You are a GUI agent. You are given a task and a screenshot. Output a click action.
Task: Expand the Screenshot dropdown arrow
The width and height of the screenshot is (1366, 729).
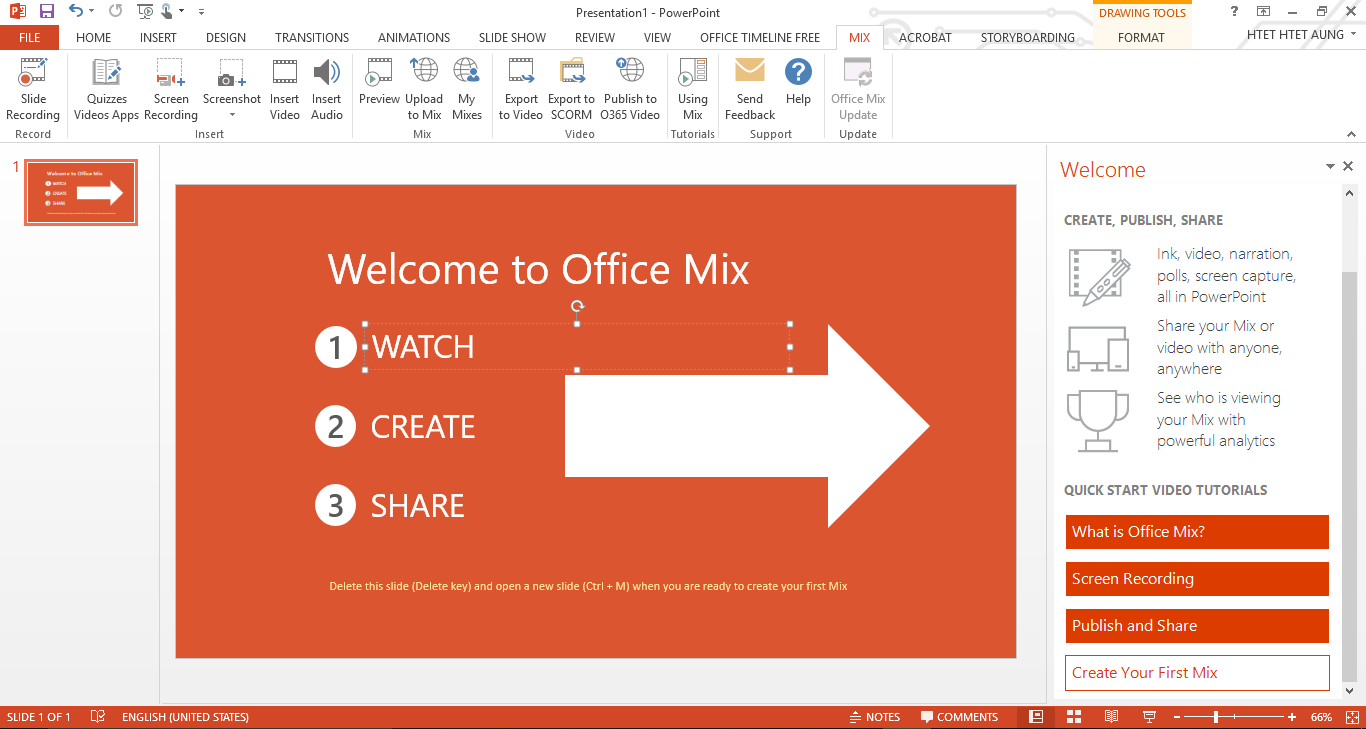point(232,115)
